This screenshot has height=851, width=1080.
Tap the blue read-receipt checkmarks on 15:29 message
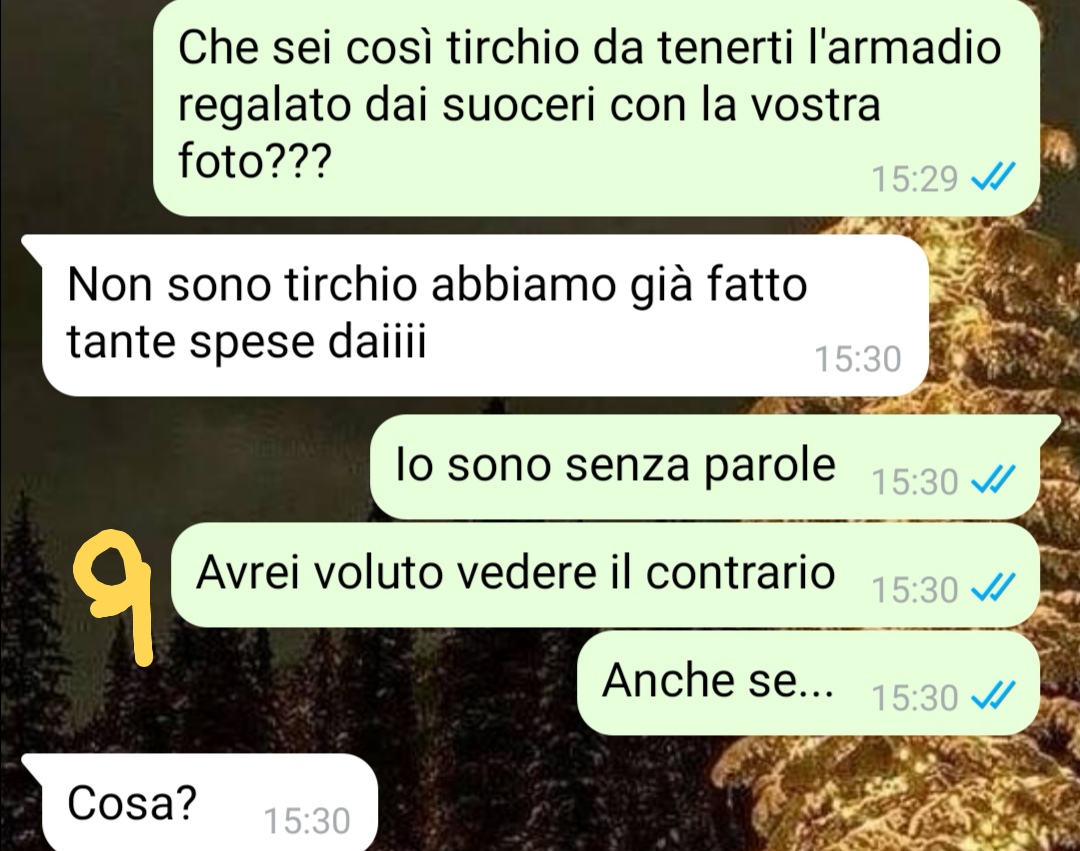pyautogui.click(x=993, y=177)
